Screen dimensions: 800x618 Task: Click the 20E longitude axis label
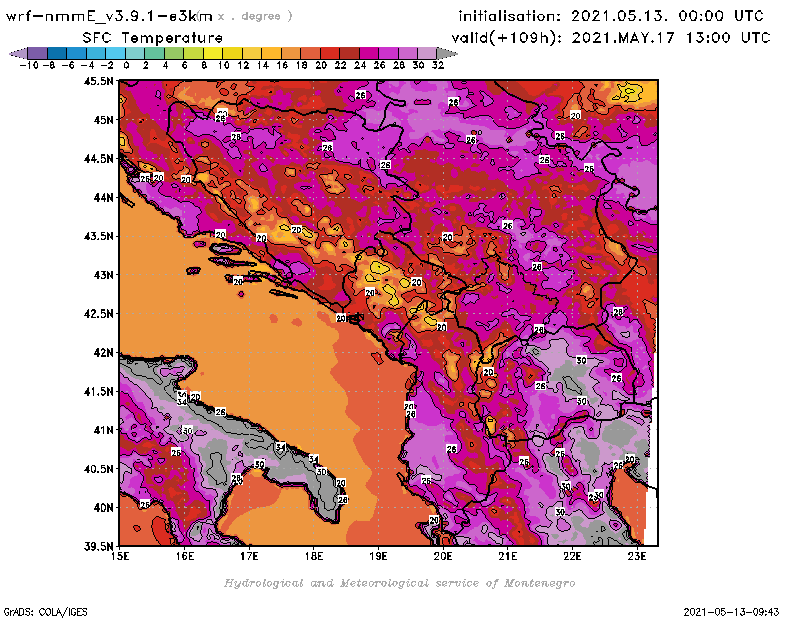443,556
